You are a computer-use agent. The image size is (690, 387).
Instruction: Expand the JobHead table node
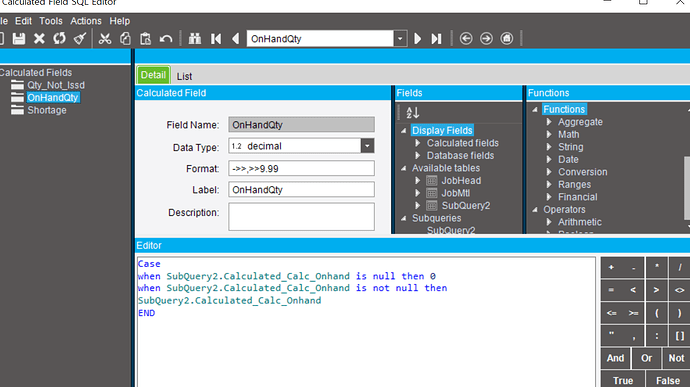pyautogui.click(x=417, y=181)
